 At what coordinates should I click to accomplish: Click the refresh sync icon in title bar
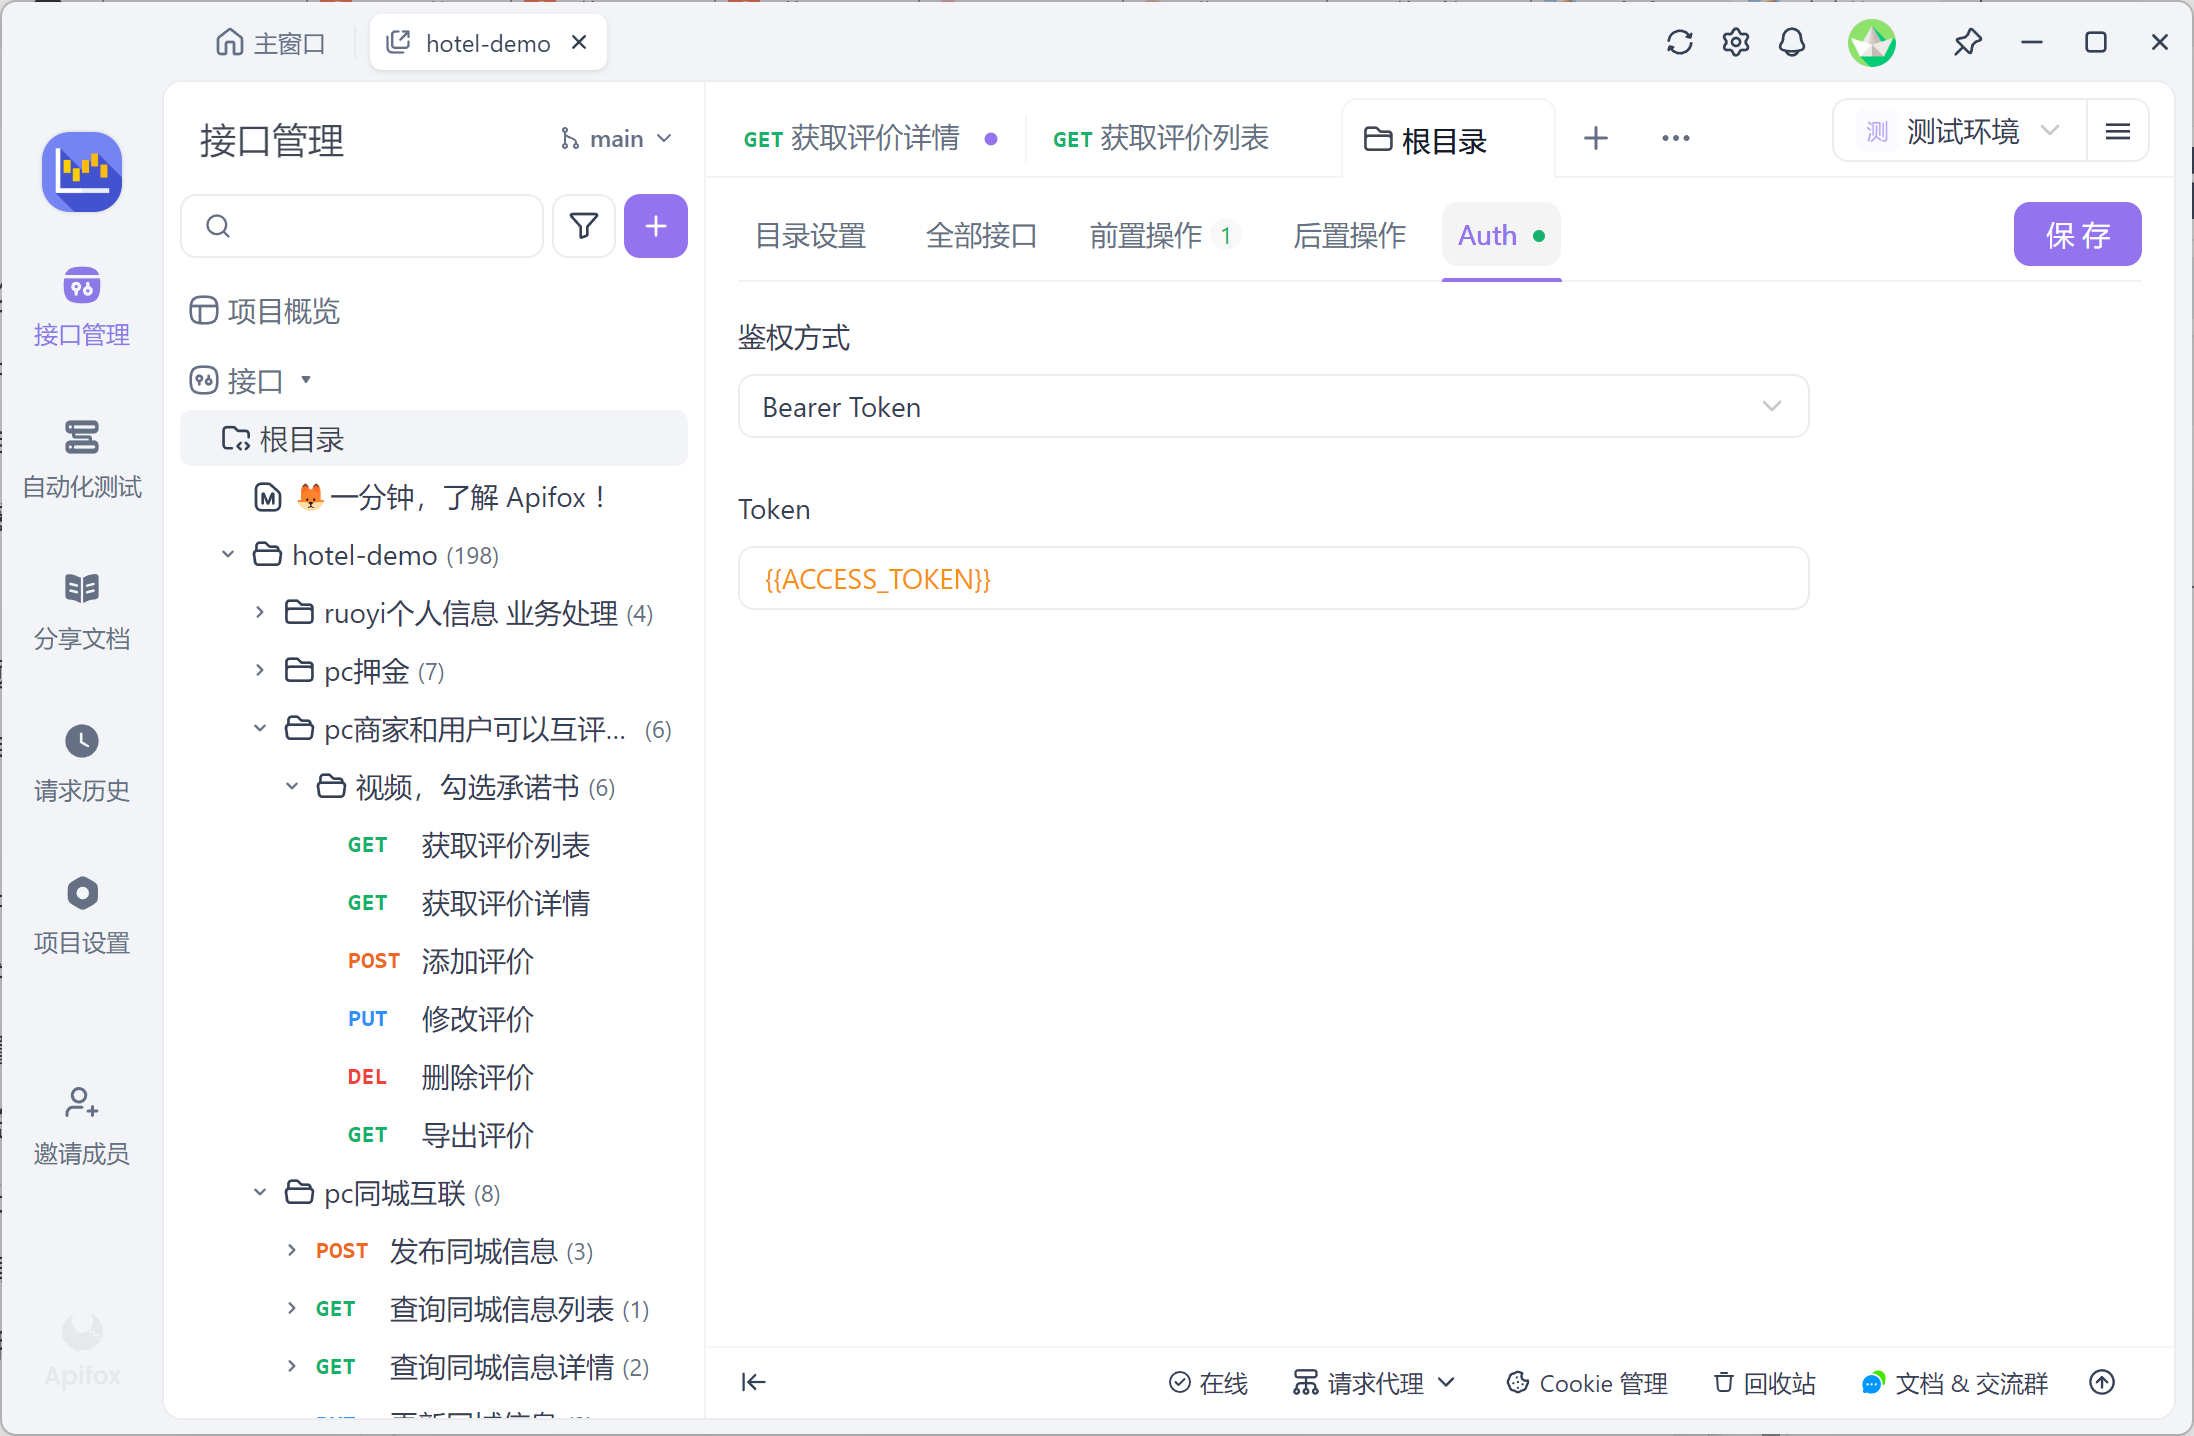(x=1679, y=43)
